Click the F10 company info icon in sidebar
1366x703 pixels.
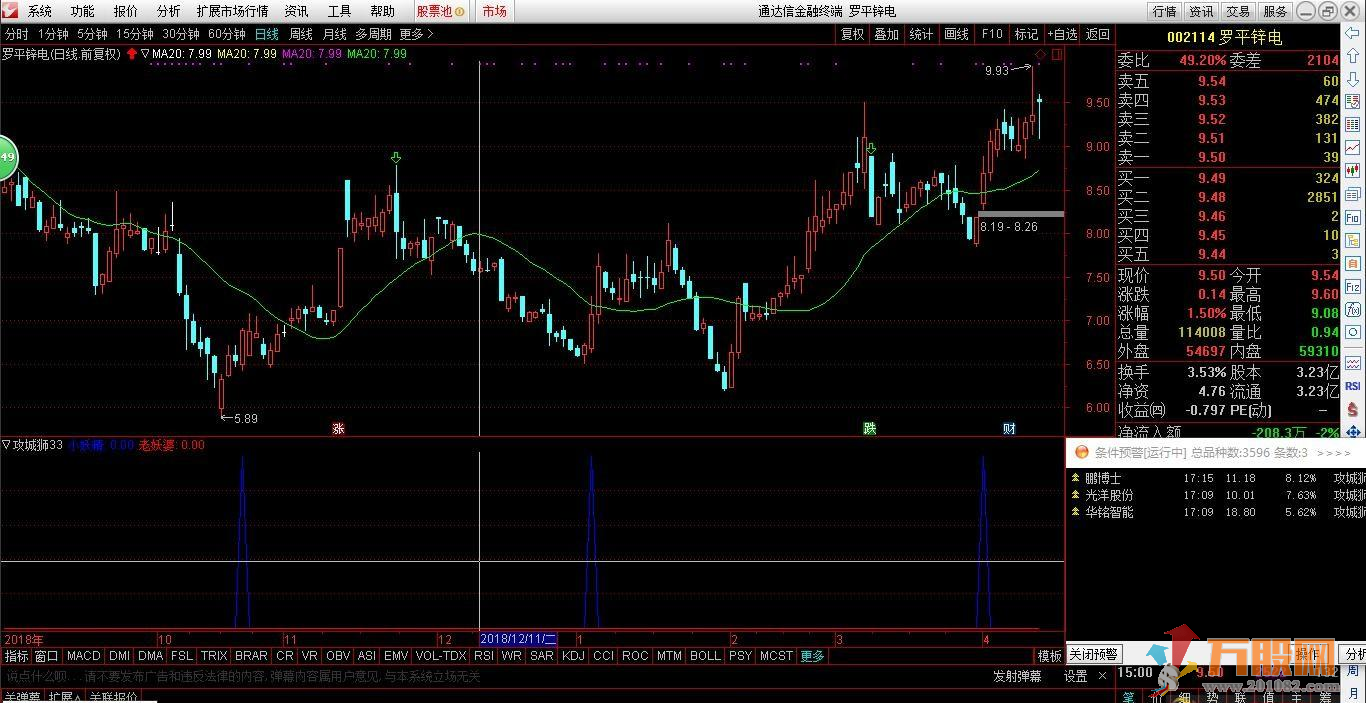(x=1352, y=217)
